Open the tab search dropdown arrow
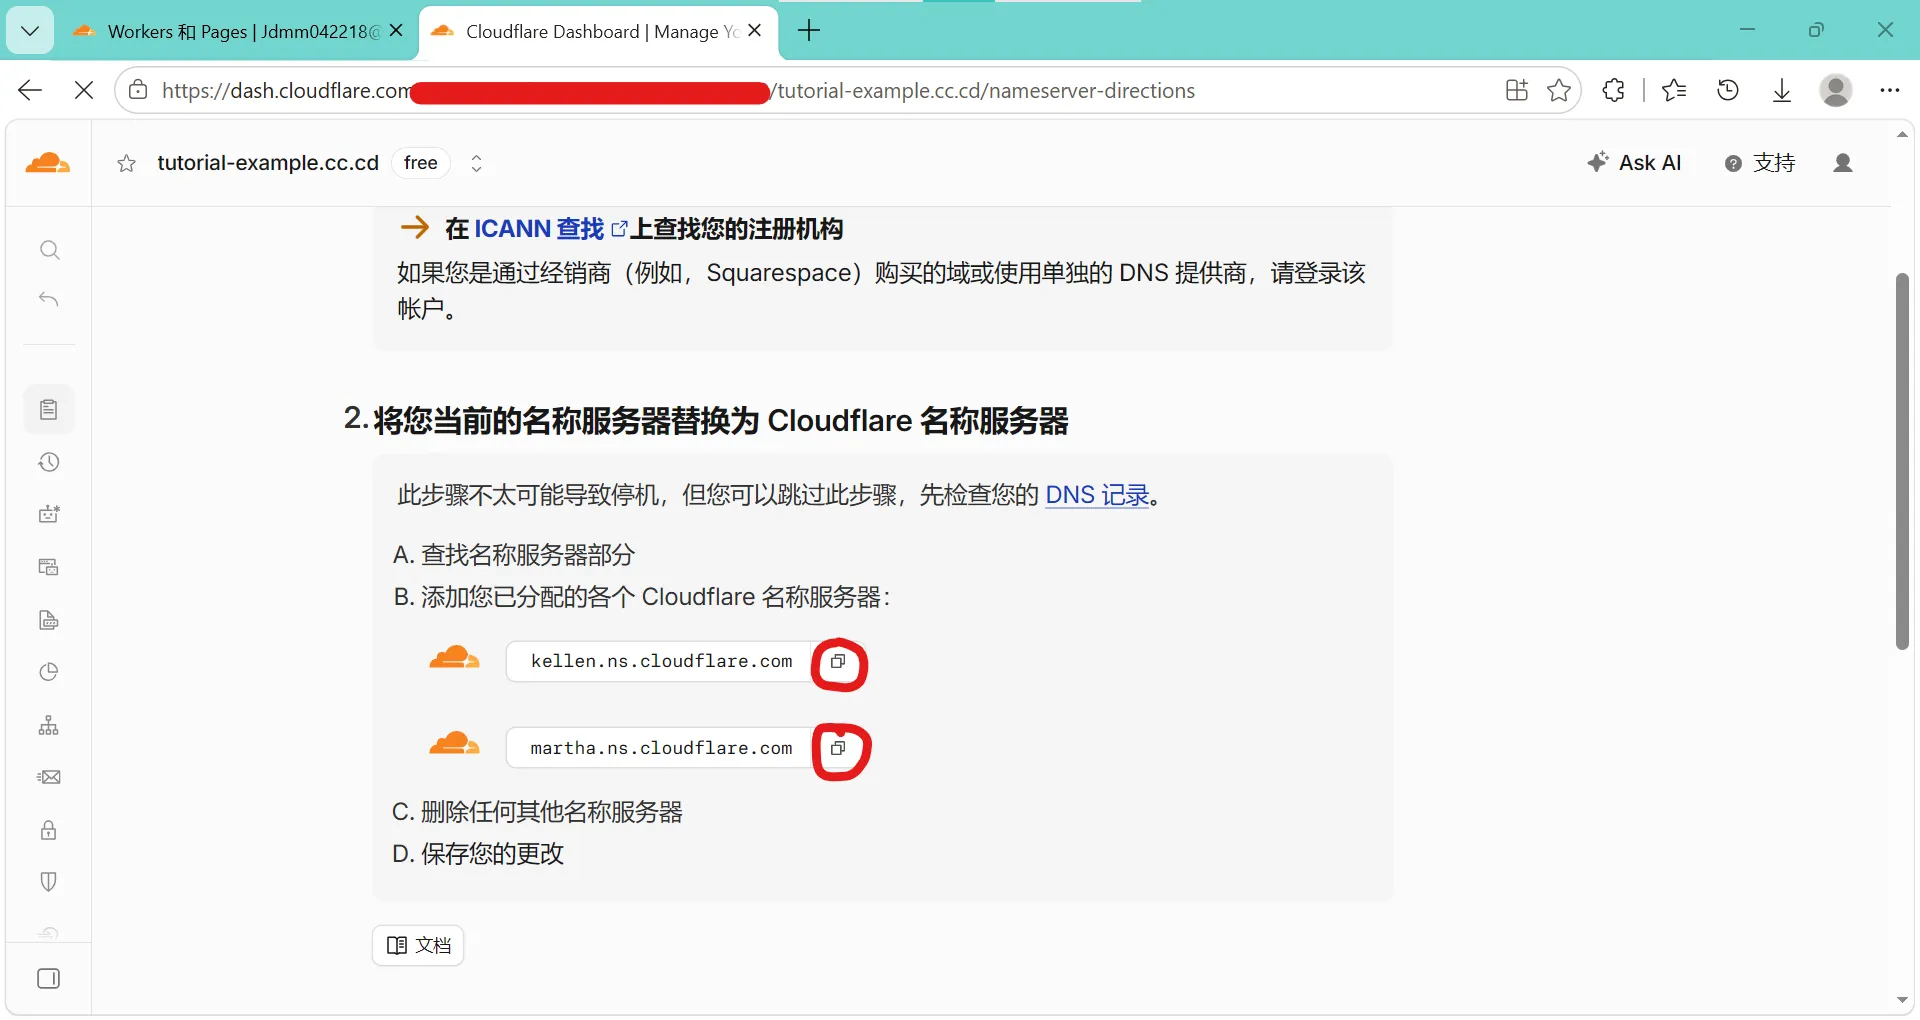Viewport: 1920px width, 1020px height. tap(30, 31)
